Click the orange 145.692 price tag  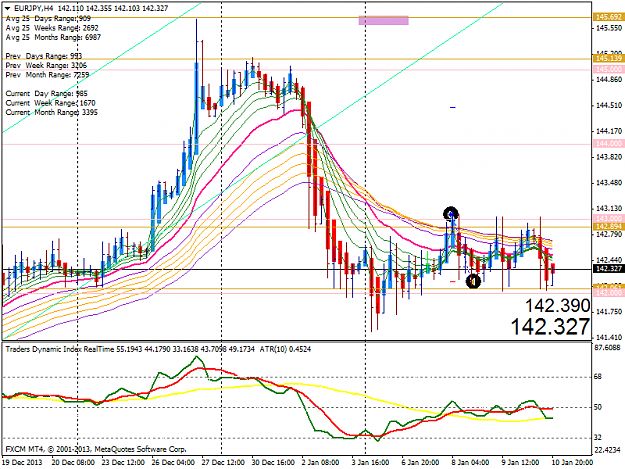(x=608, y=17)
